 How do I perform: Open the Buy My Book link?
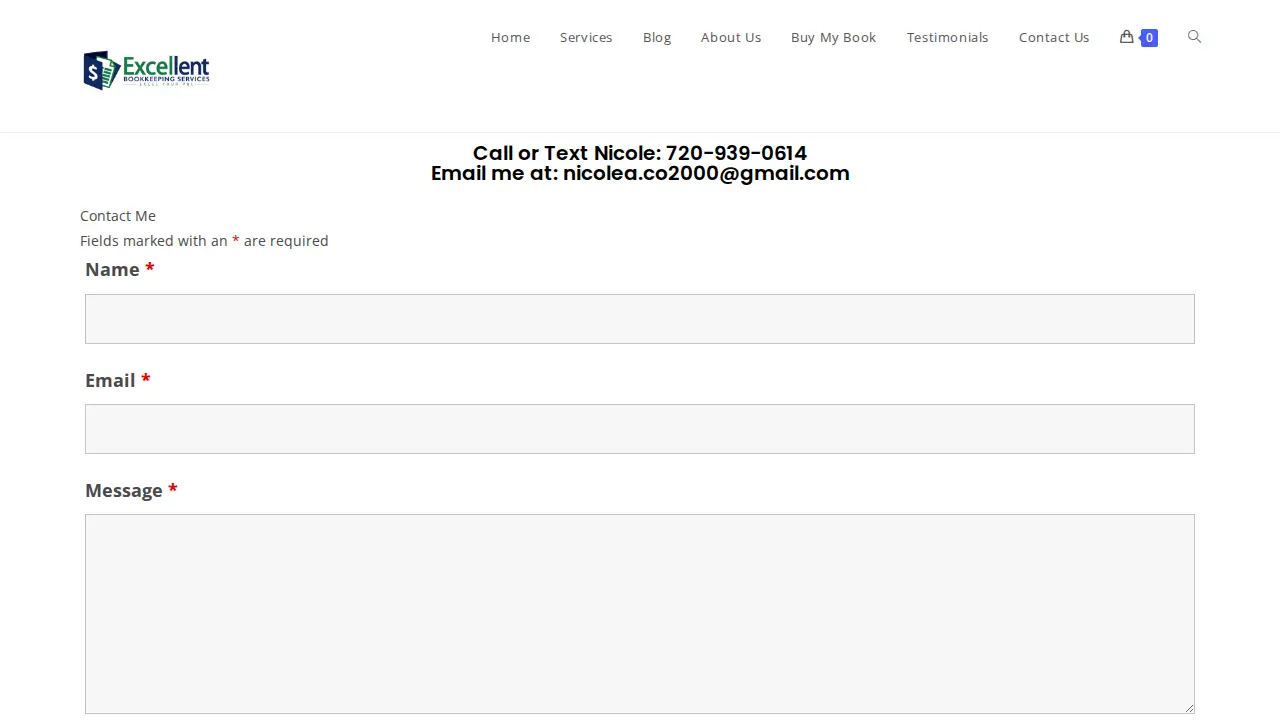tap(834, 37)
